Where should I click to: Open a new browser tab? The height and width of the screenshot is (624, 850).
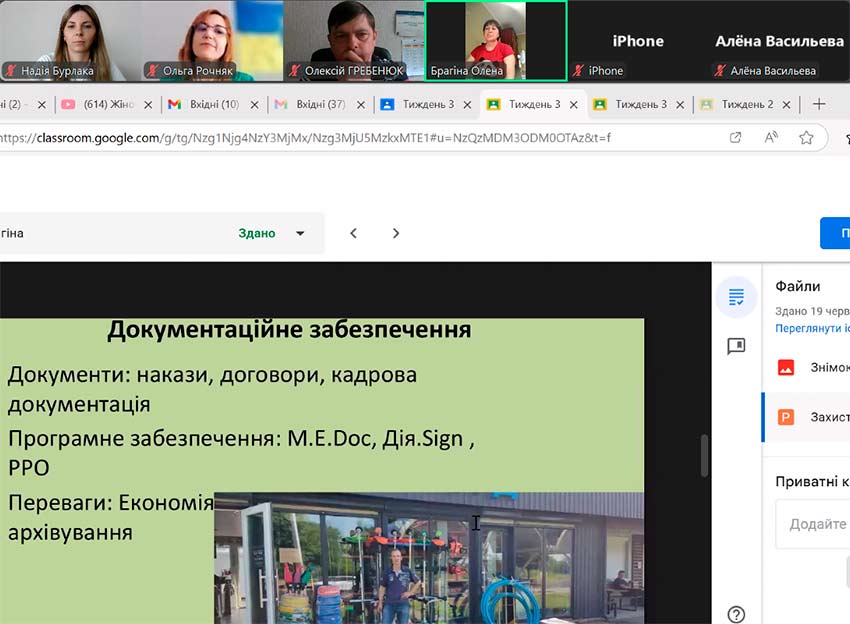coord(819,104)
